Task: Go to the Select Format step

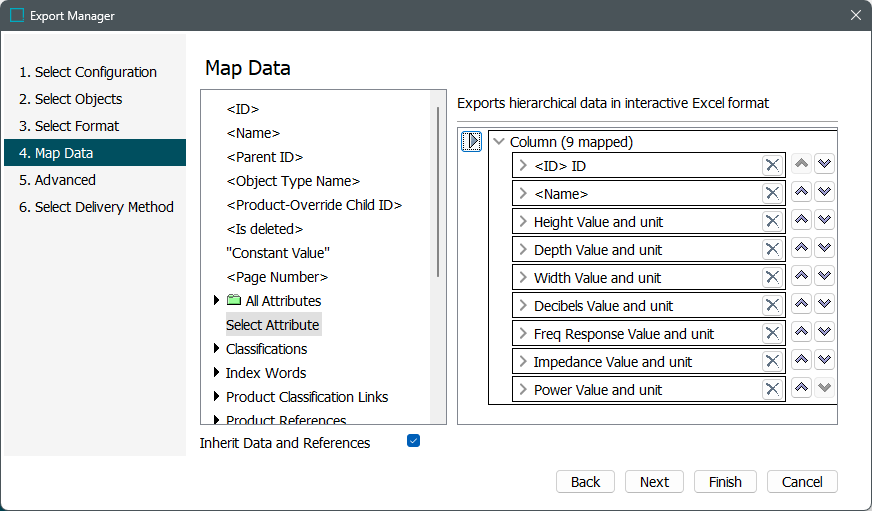Action: click(77, 126)
